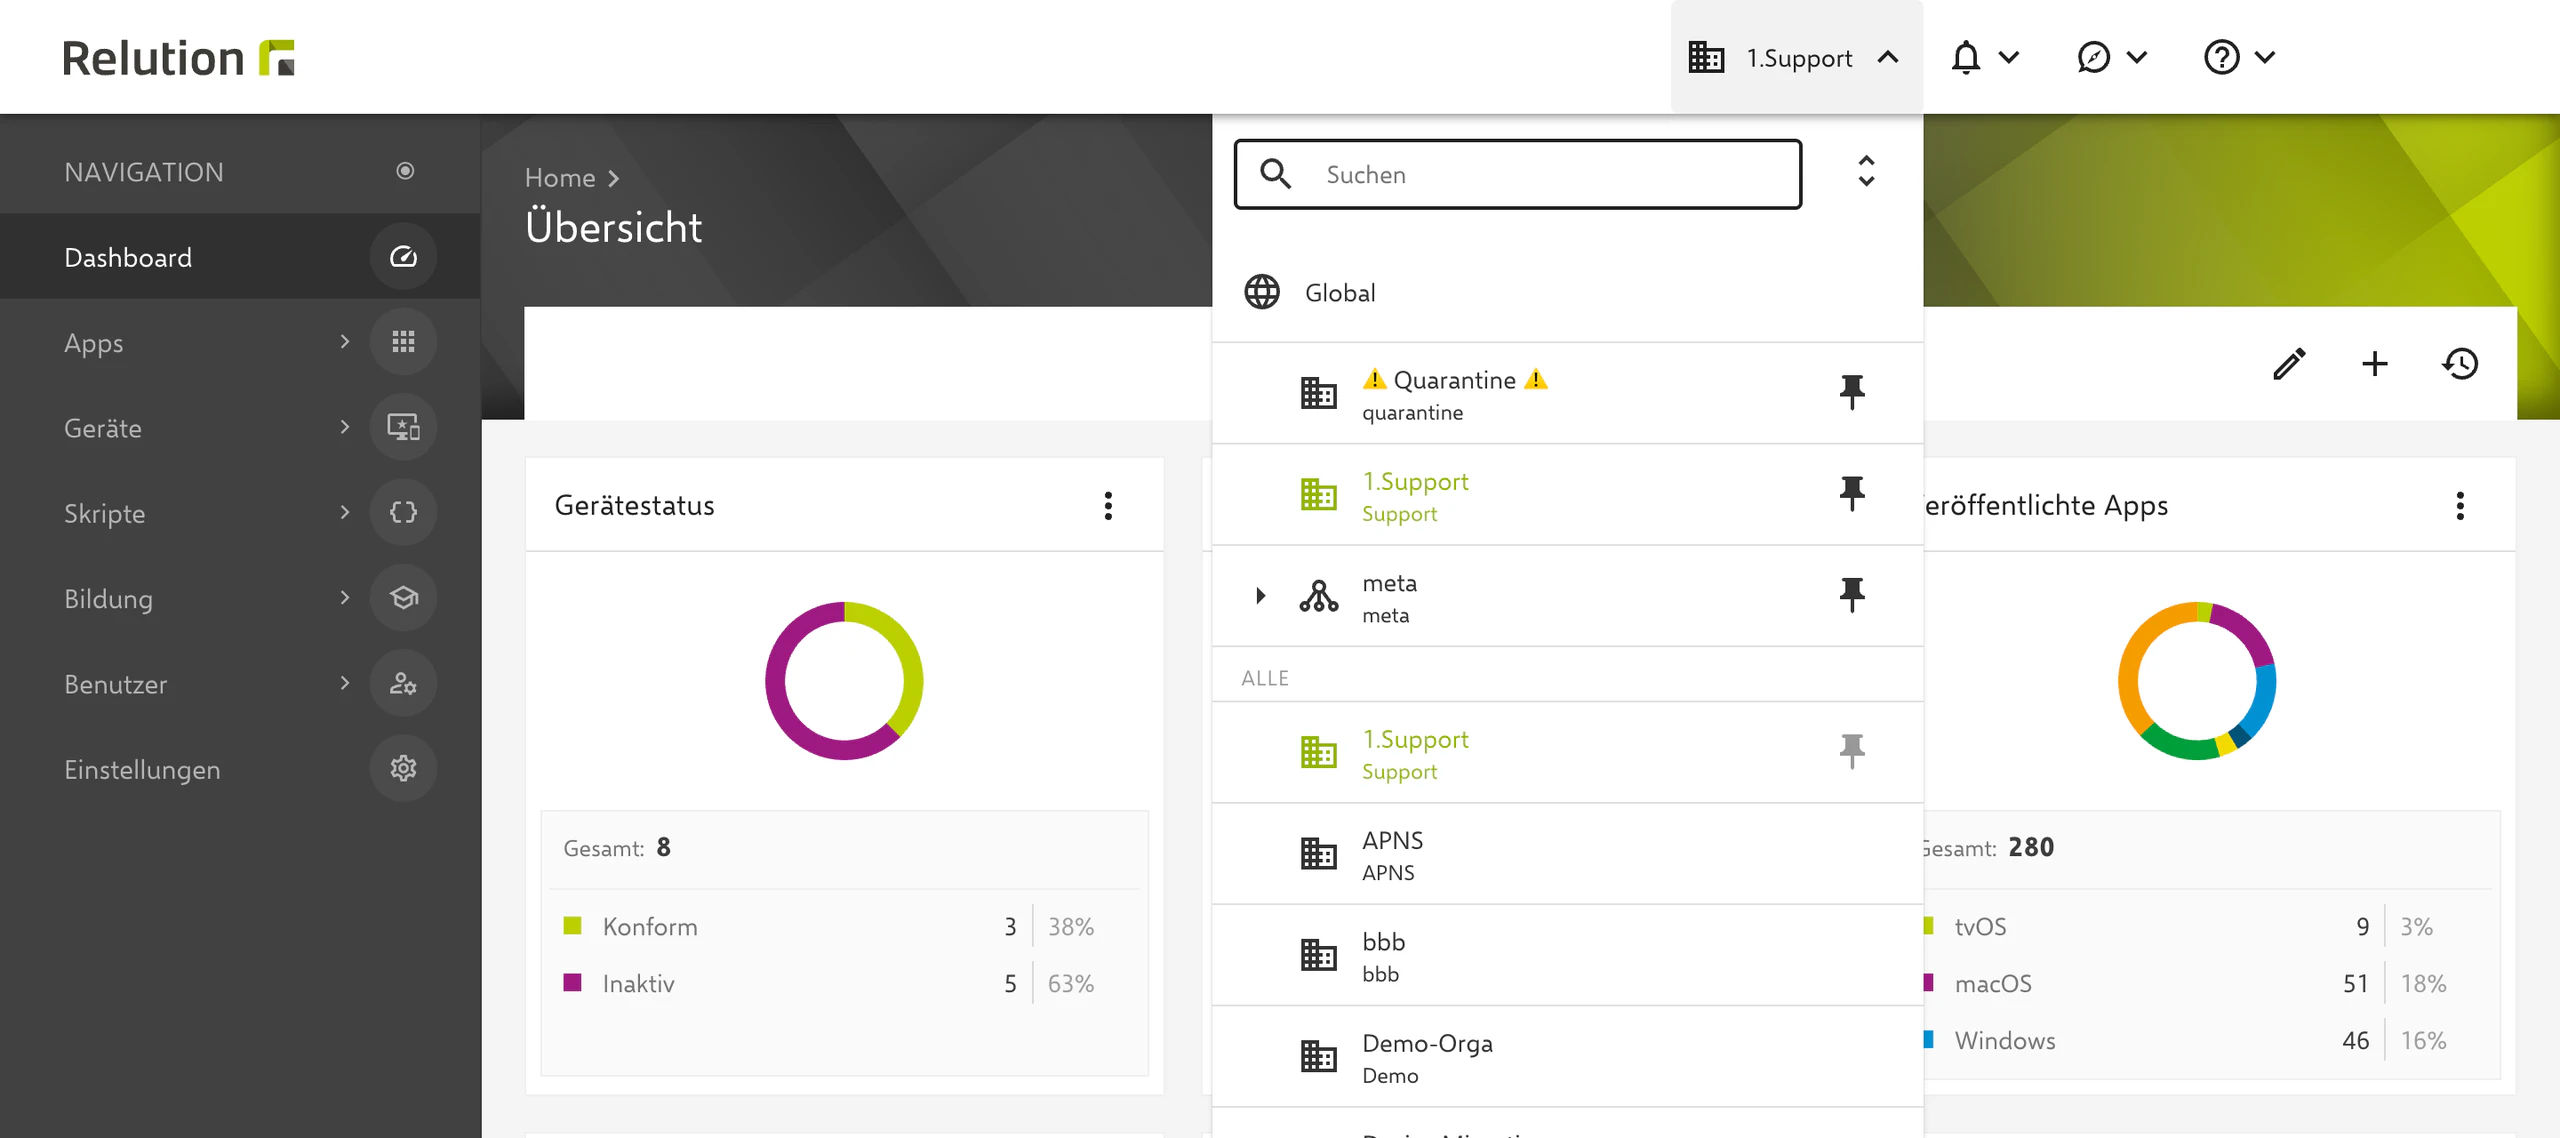Open the notifications bell menu
Image resolution: width=2560 pixels, height=1138 pixels.
[1984, 58]
